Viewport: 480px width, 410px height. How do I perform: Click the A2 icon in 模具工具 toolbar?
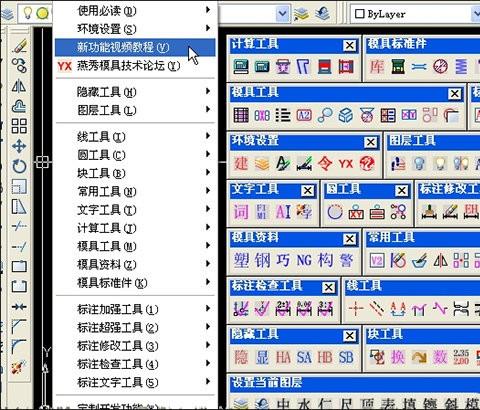coord(304,115)
